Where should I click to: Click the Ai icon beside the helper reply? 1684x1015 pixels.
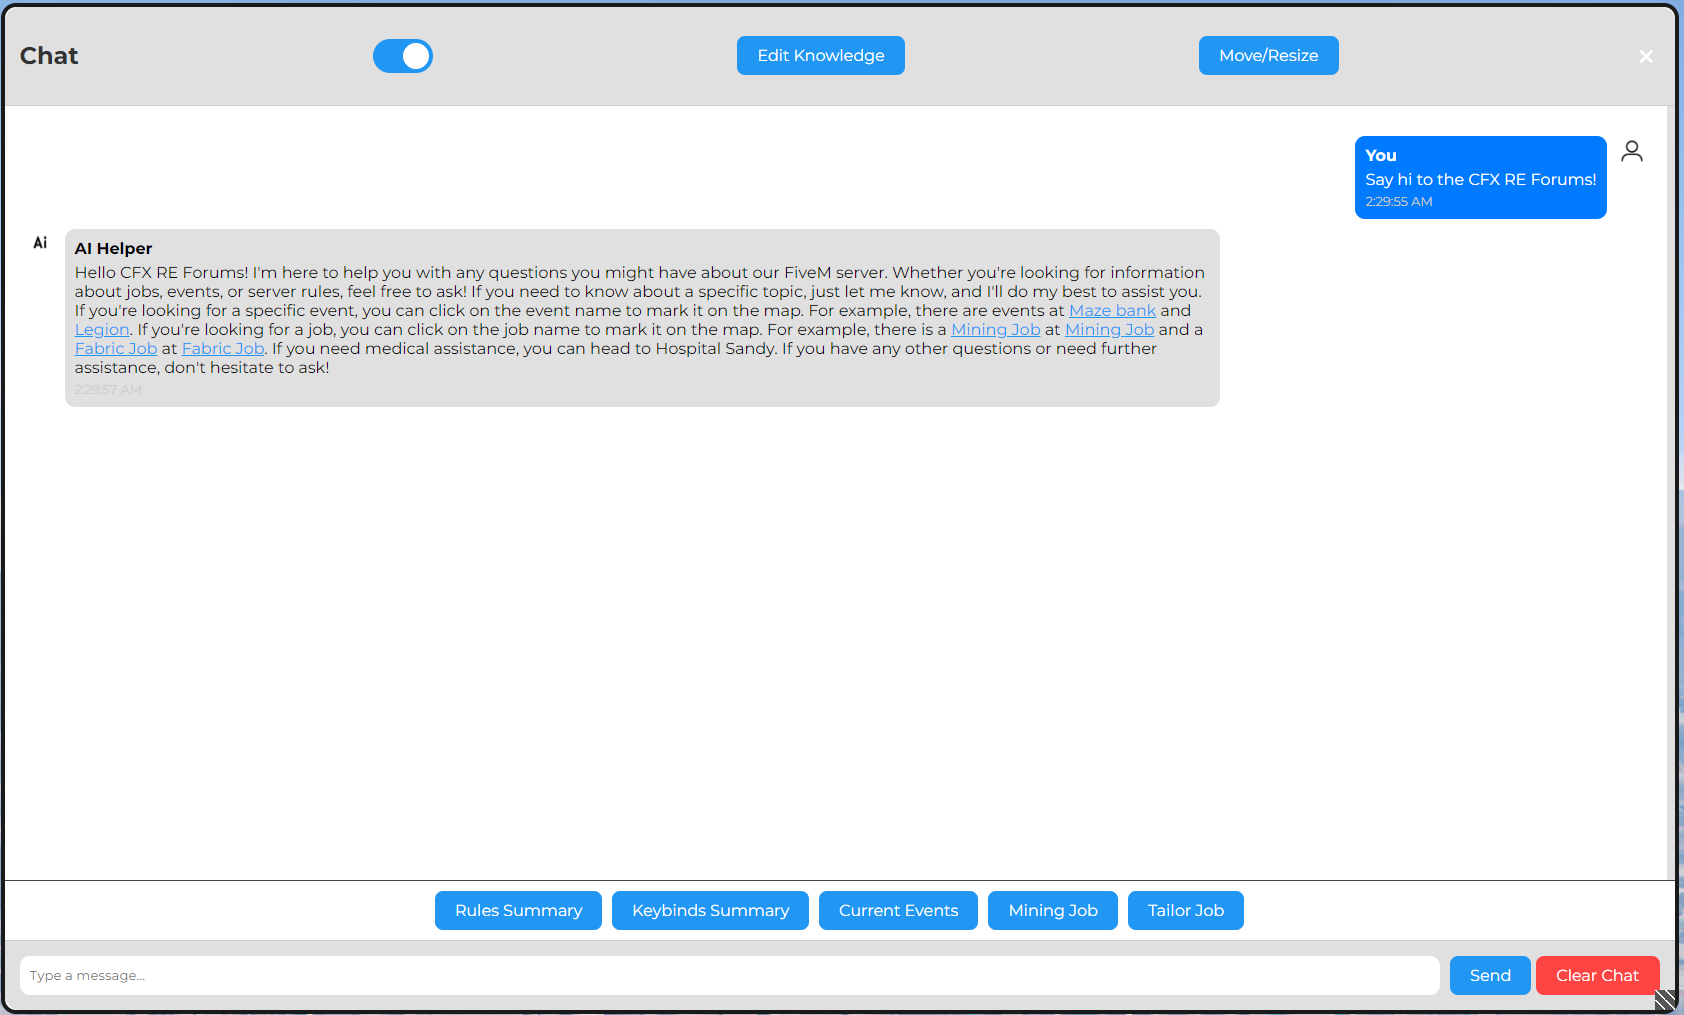[x=40, y=243]
